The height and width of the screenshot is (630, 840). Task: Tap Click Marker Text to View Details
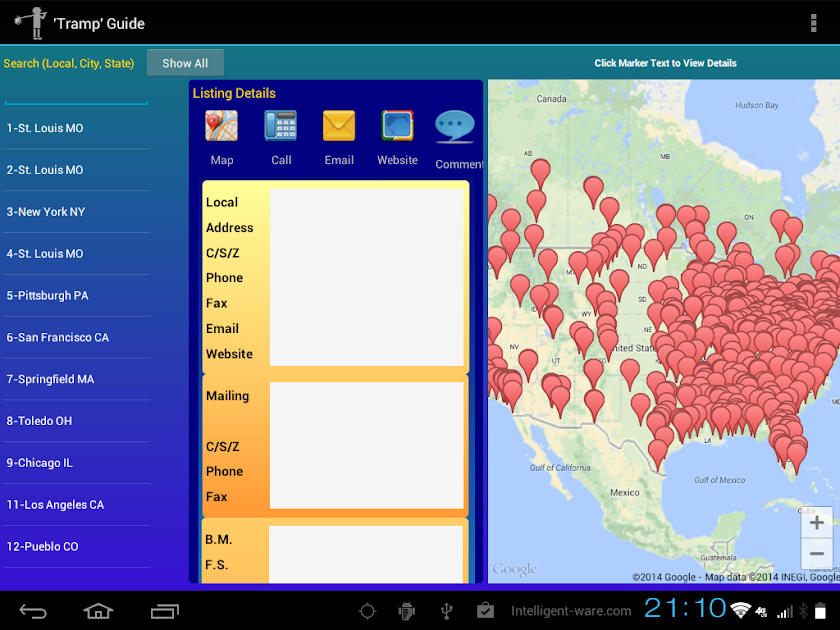click(x=665, y=63)
